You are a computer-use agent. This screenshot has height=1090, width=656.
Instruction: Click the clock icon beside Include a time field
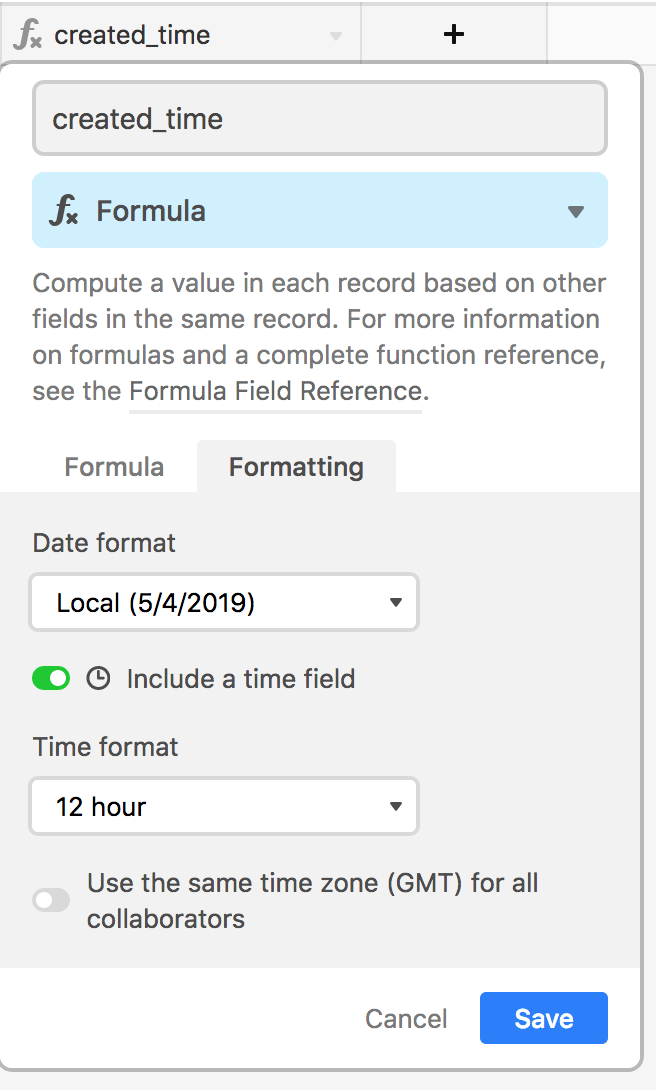pyautogui.click(x=98, y=679)
